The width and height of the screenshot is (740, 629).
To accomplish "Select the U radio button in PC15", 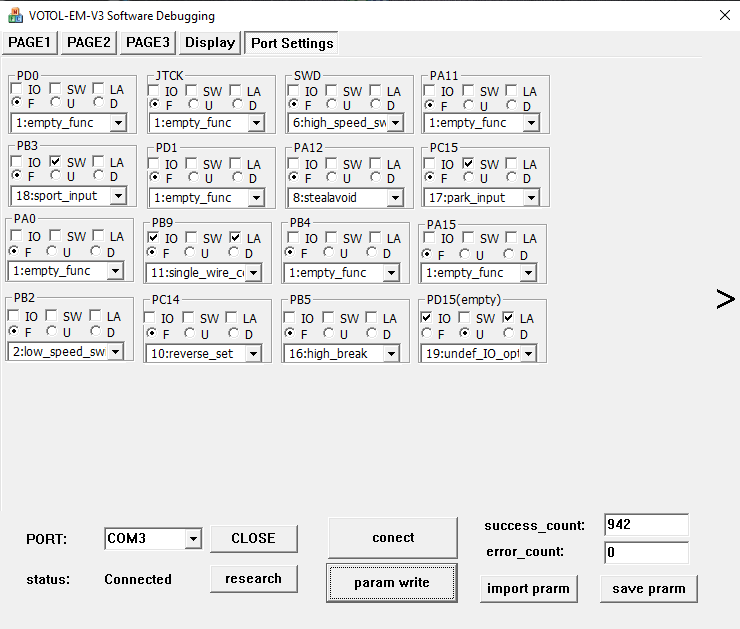I will point(467,178).
